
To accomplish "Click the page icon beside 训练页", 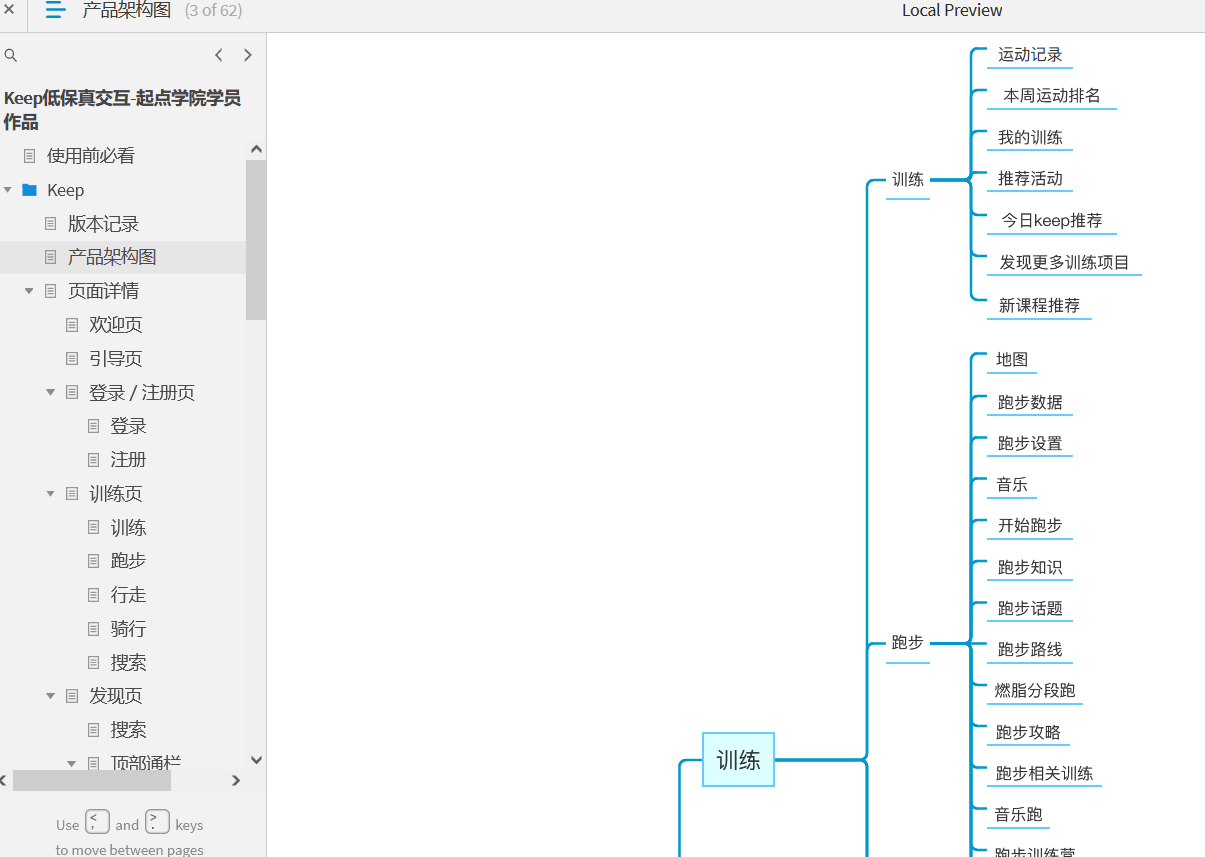I will click(x=71, y=494).
